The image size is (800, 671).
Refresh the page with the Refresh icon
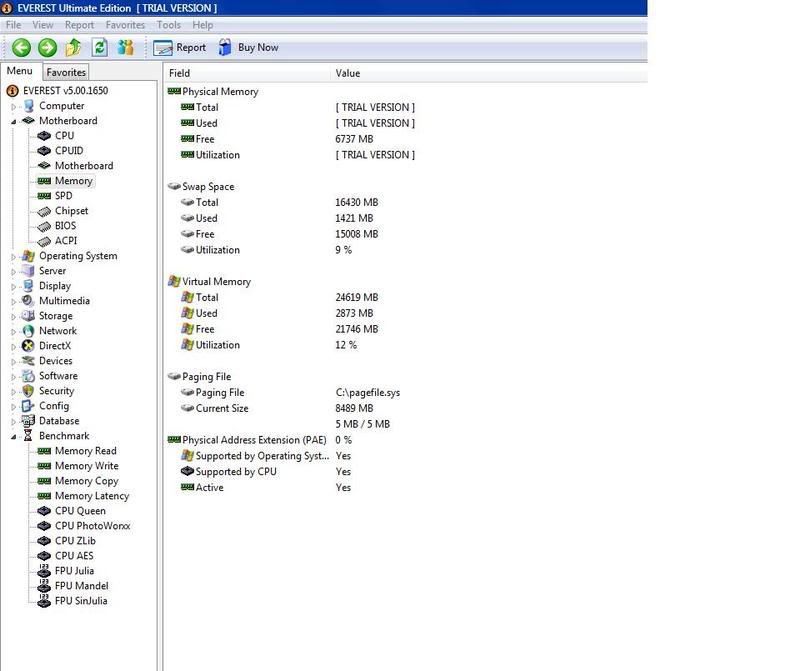click(99, 47)
